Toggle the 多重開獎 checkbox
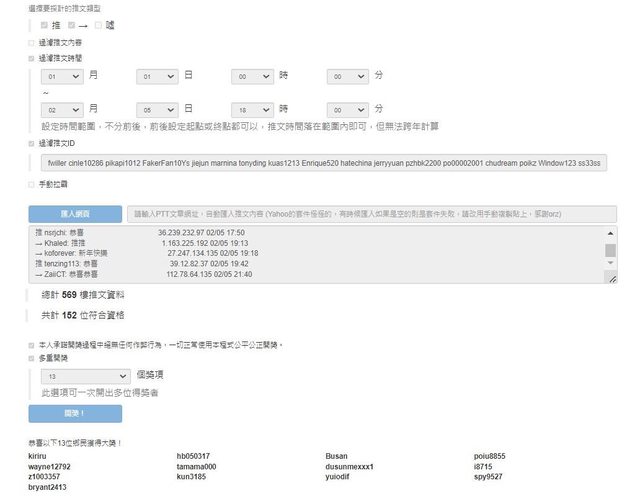Viewport: 640px width, 501px height. point(31,357)
